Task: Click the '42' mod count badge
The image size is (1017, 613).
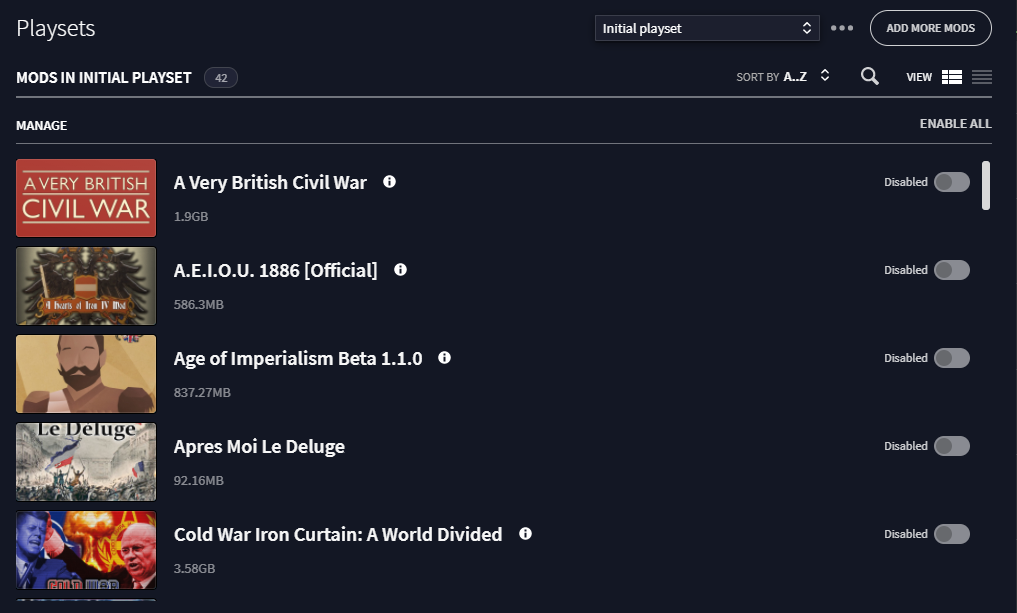Action: [221, 78]
